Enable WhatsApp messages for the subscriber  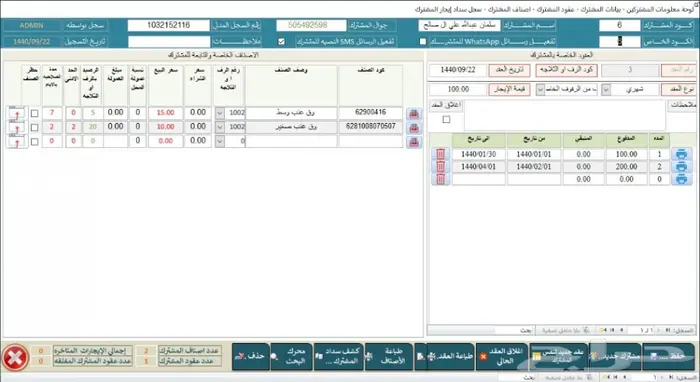(x=423, y=42)
